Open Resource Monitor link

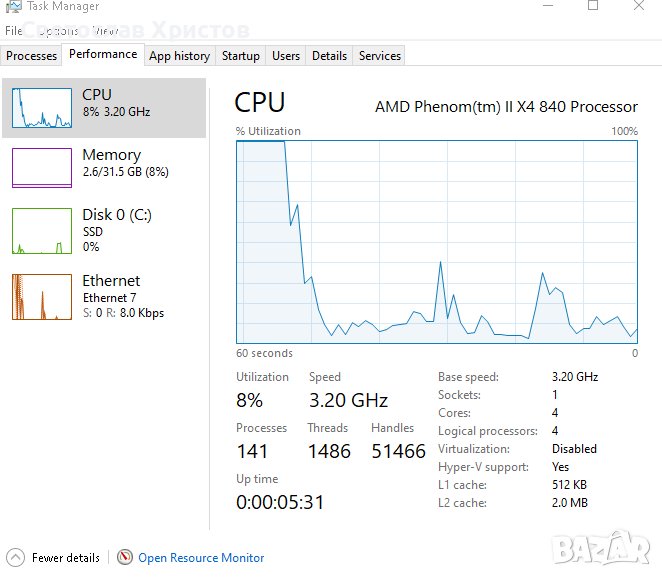201,558
